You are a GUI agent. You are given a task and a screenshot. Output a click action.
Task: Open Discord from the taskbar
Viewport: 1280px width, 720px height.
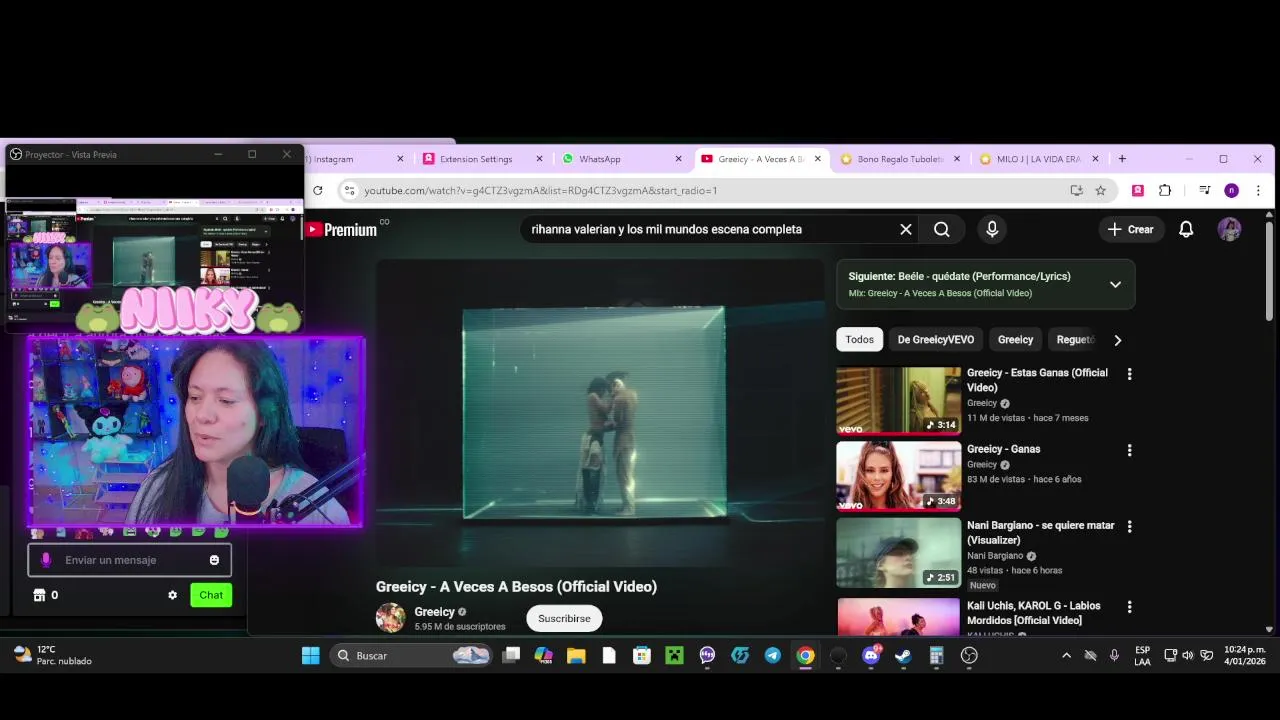pyautogui.click(x=871, y=656)
